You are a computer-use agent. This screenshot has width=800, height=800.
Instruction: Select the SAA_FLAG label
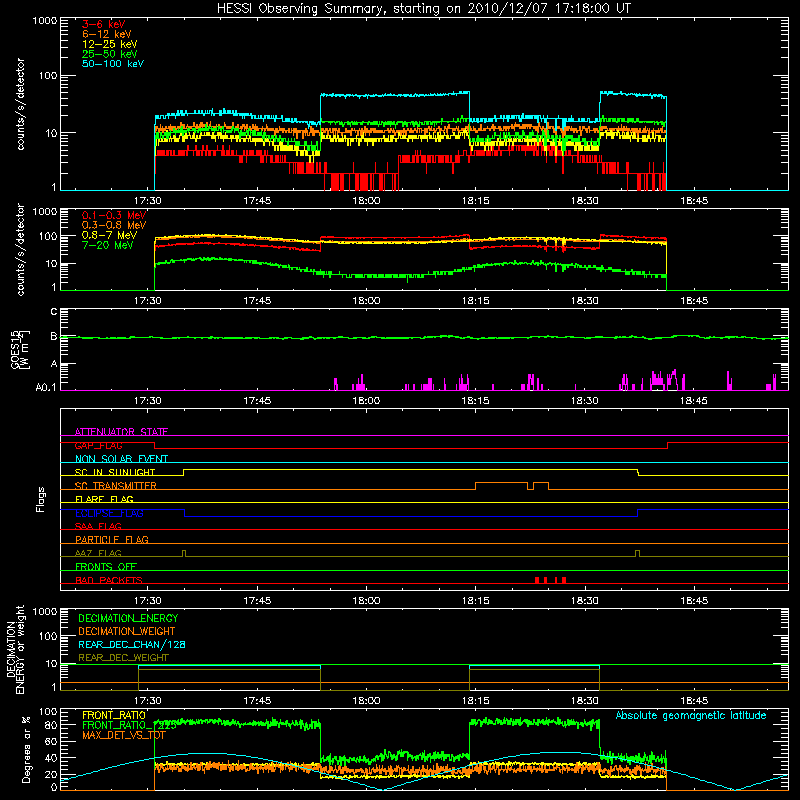pos(98,526)
